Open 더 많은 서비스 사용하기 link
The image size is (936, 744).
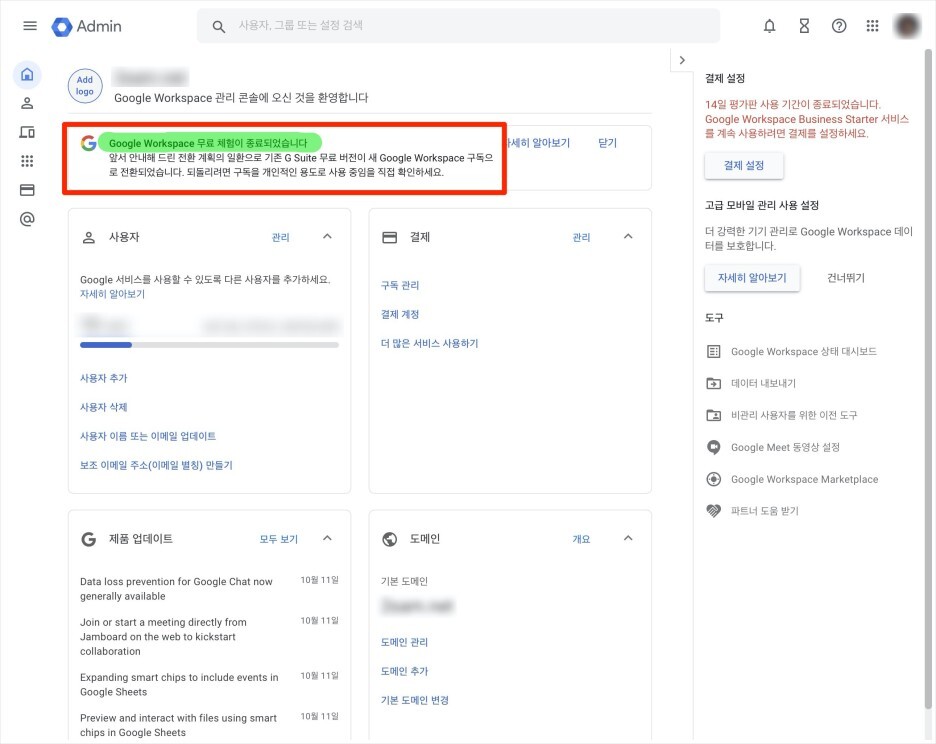[x=430, y=343]
